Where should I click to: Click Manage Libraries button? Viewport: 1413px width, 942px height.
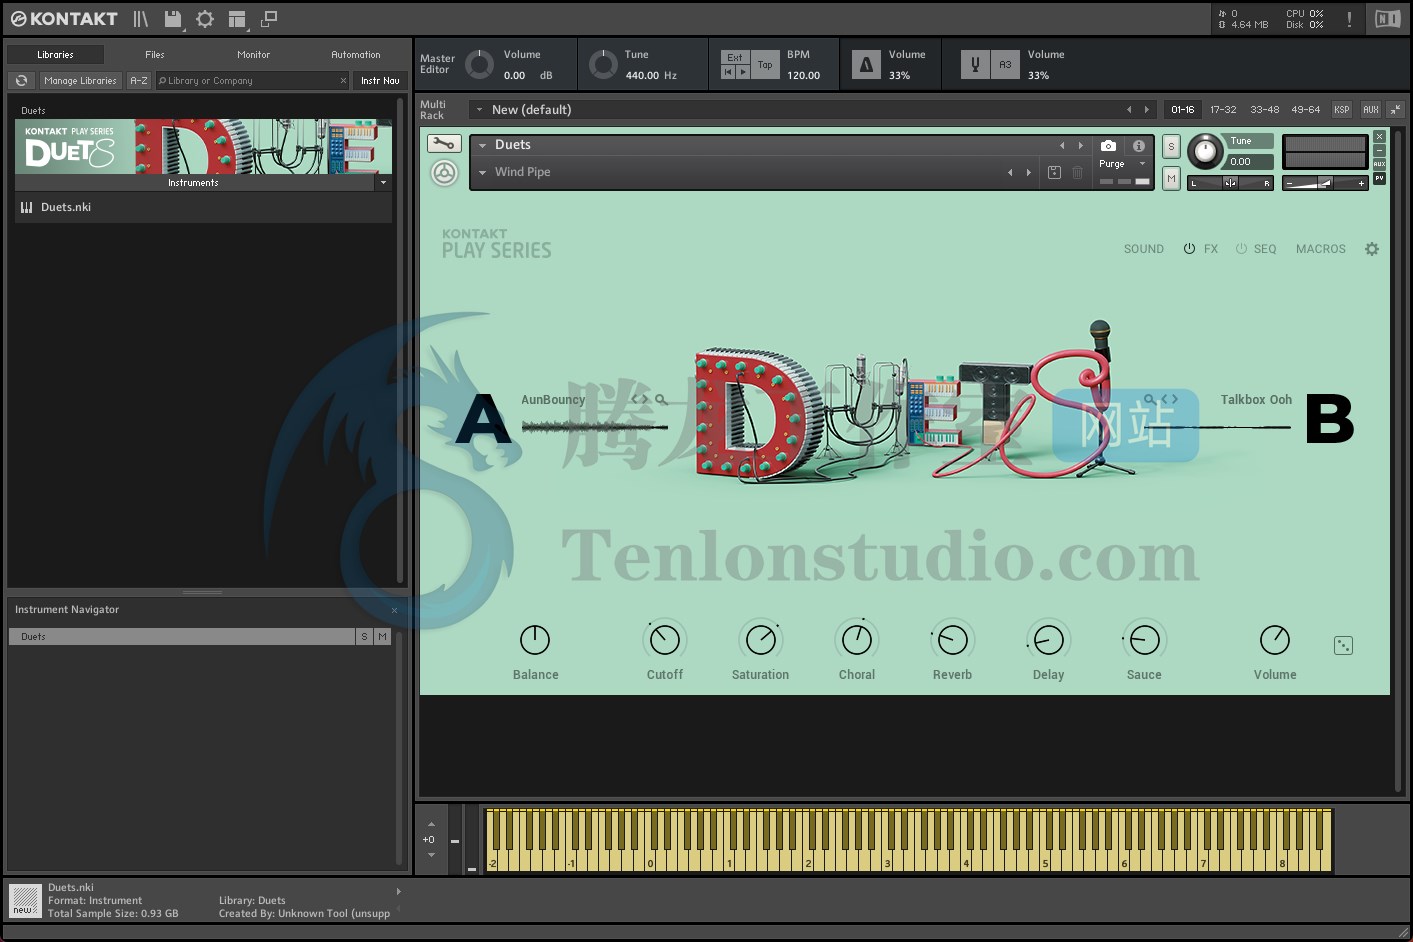coord(80,81)
